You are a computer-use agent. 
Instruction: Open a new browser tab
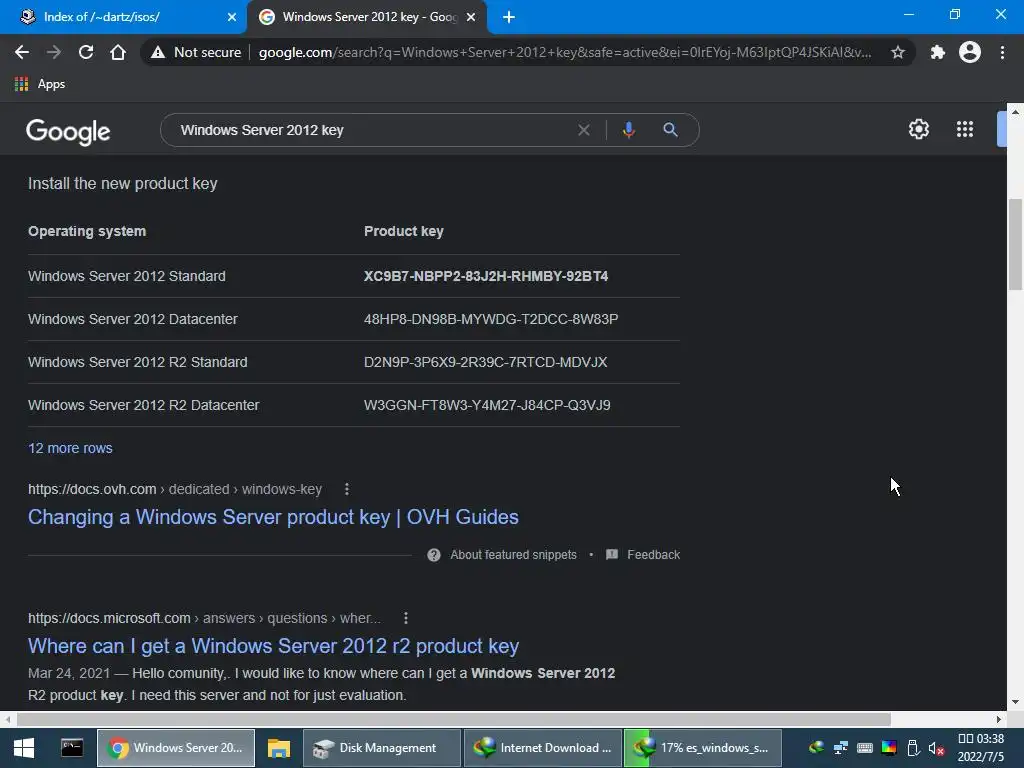point(509,17)
